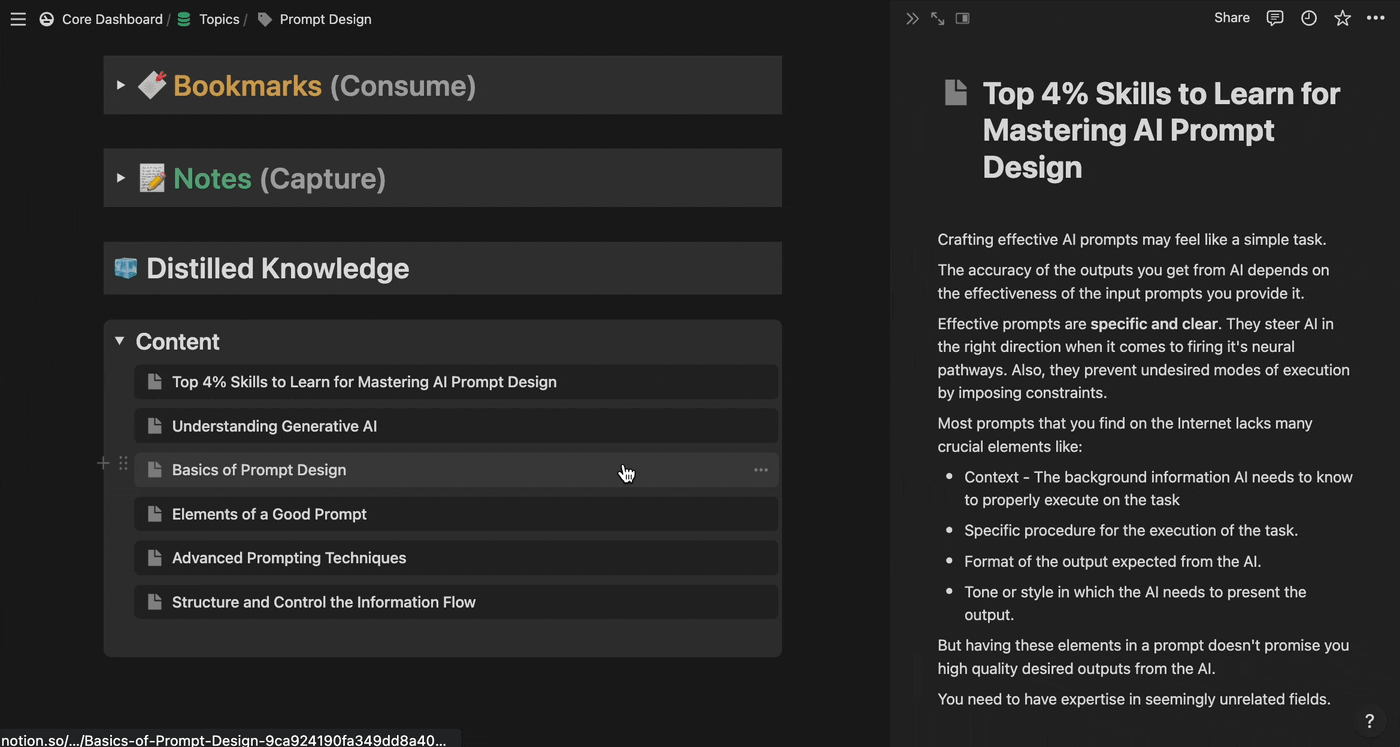
Task: Collapse the Content section
Action: 119,341
